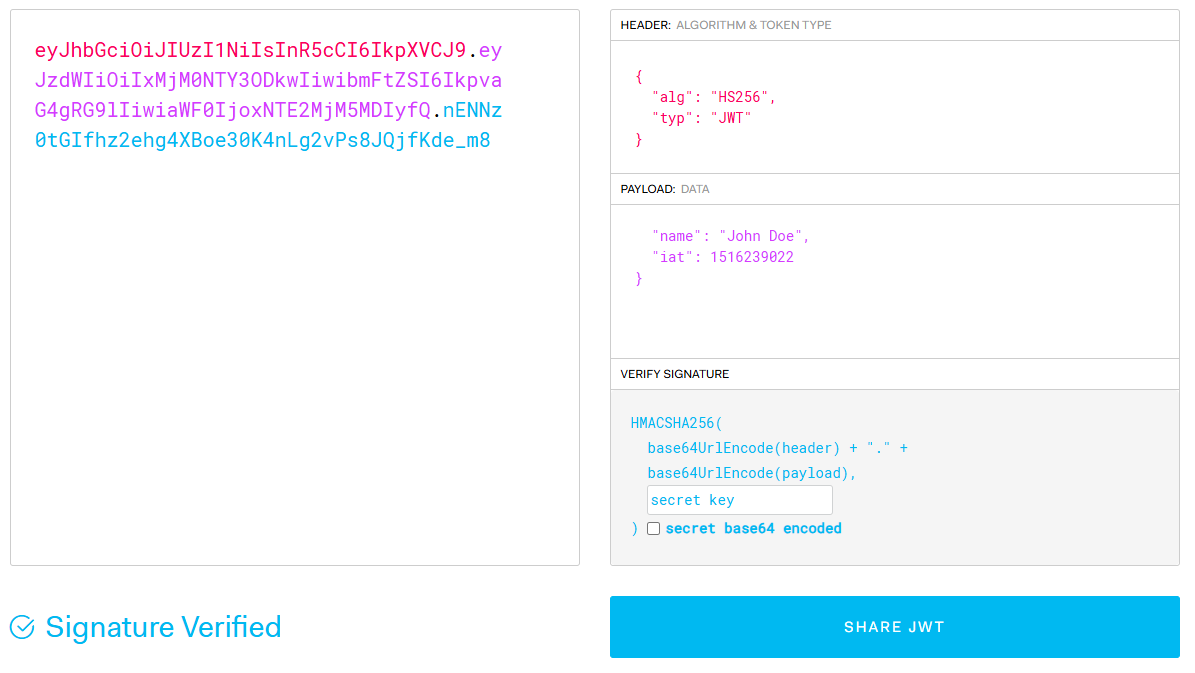Enable the secret base64 encoded checkbox
The width and height of the screenshot is (1195, 673).
tap(654, 528)
